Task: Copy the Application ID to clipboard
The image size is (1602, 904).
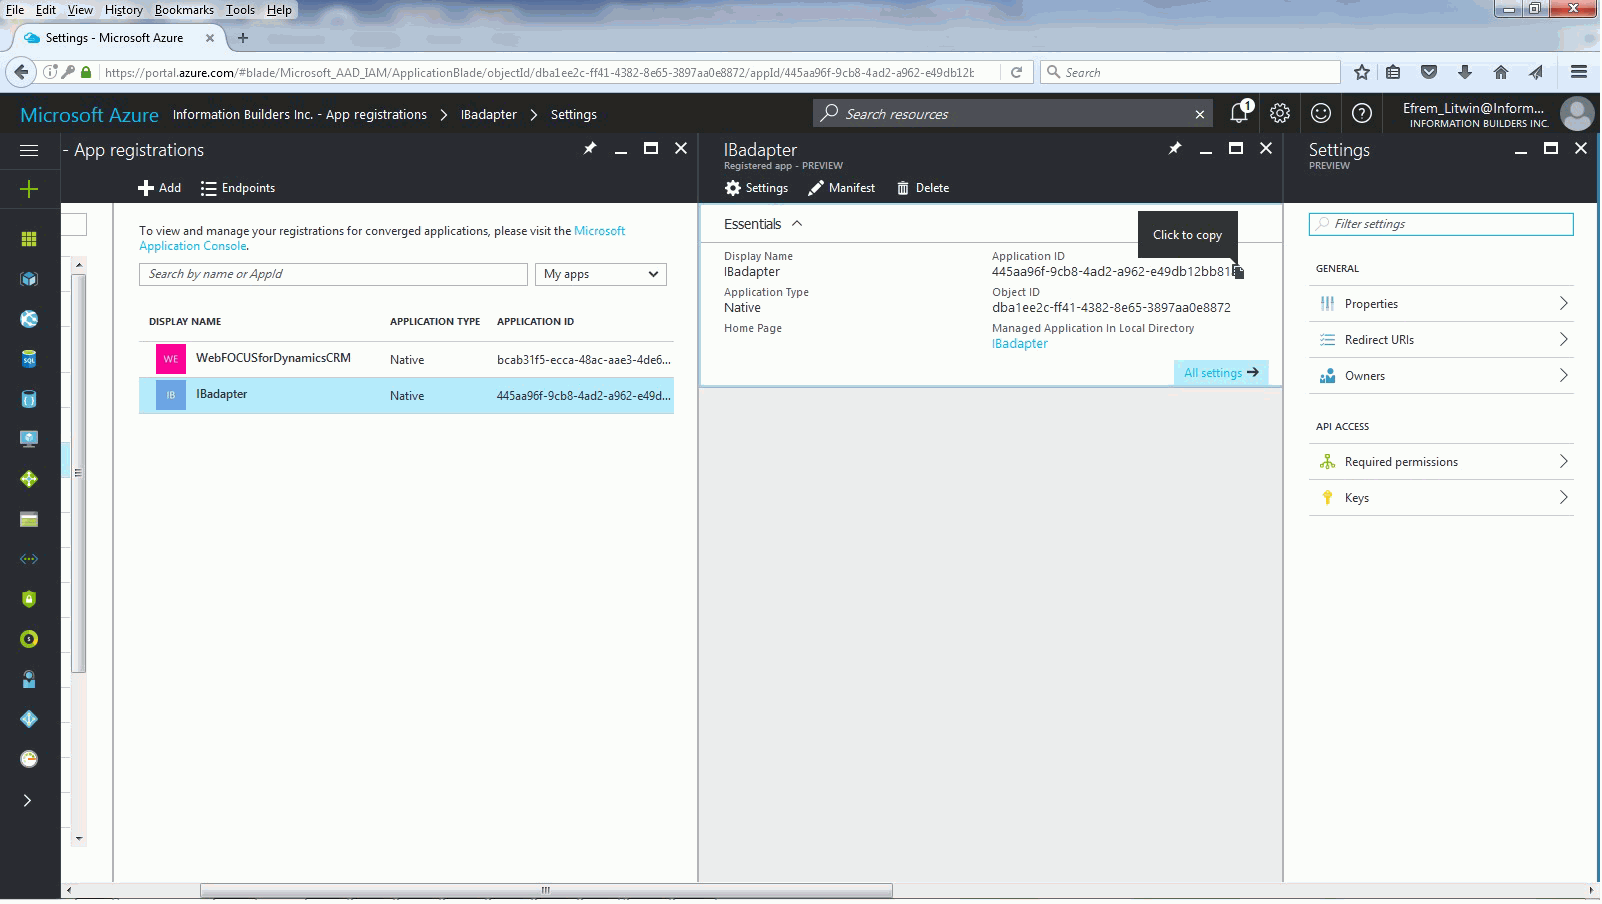Action: coord(1238,272)
